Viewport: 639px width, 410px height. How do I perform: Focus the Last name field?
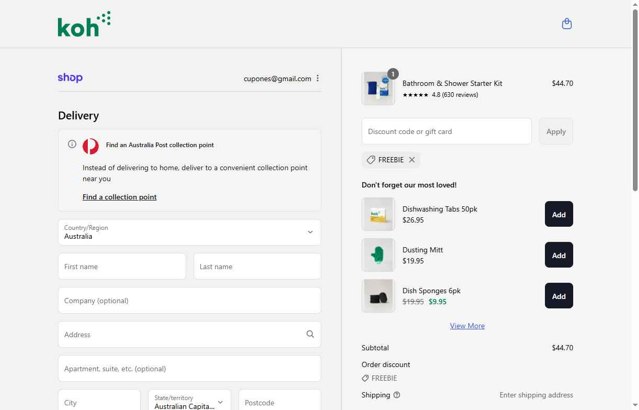point(257,267)
